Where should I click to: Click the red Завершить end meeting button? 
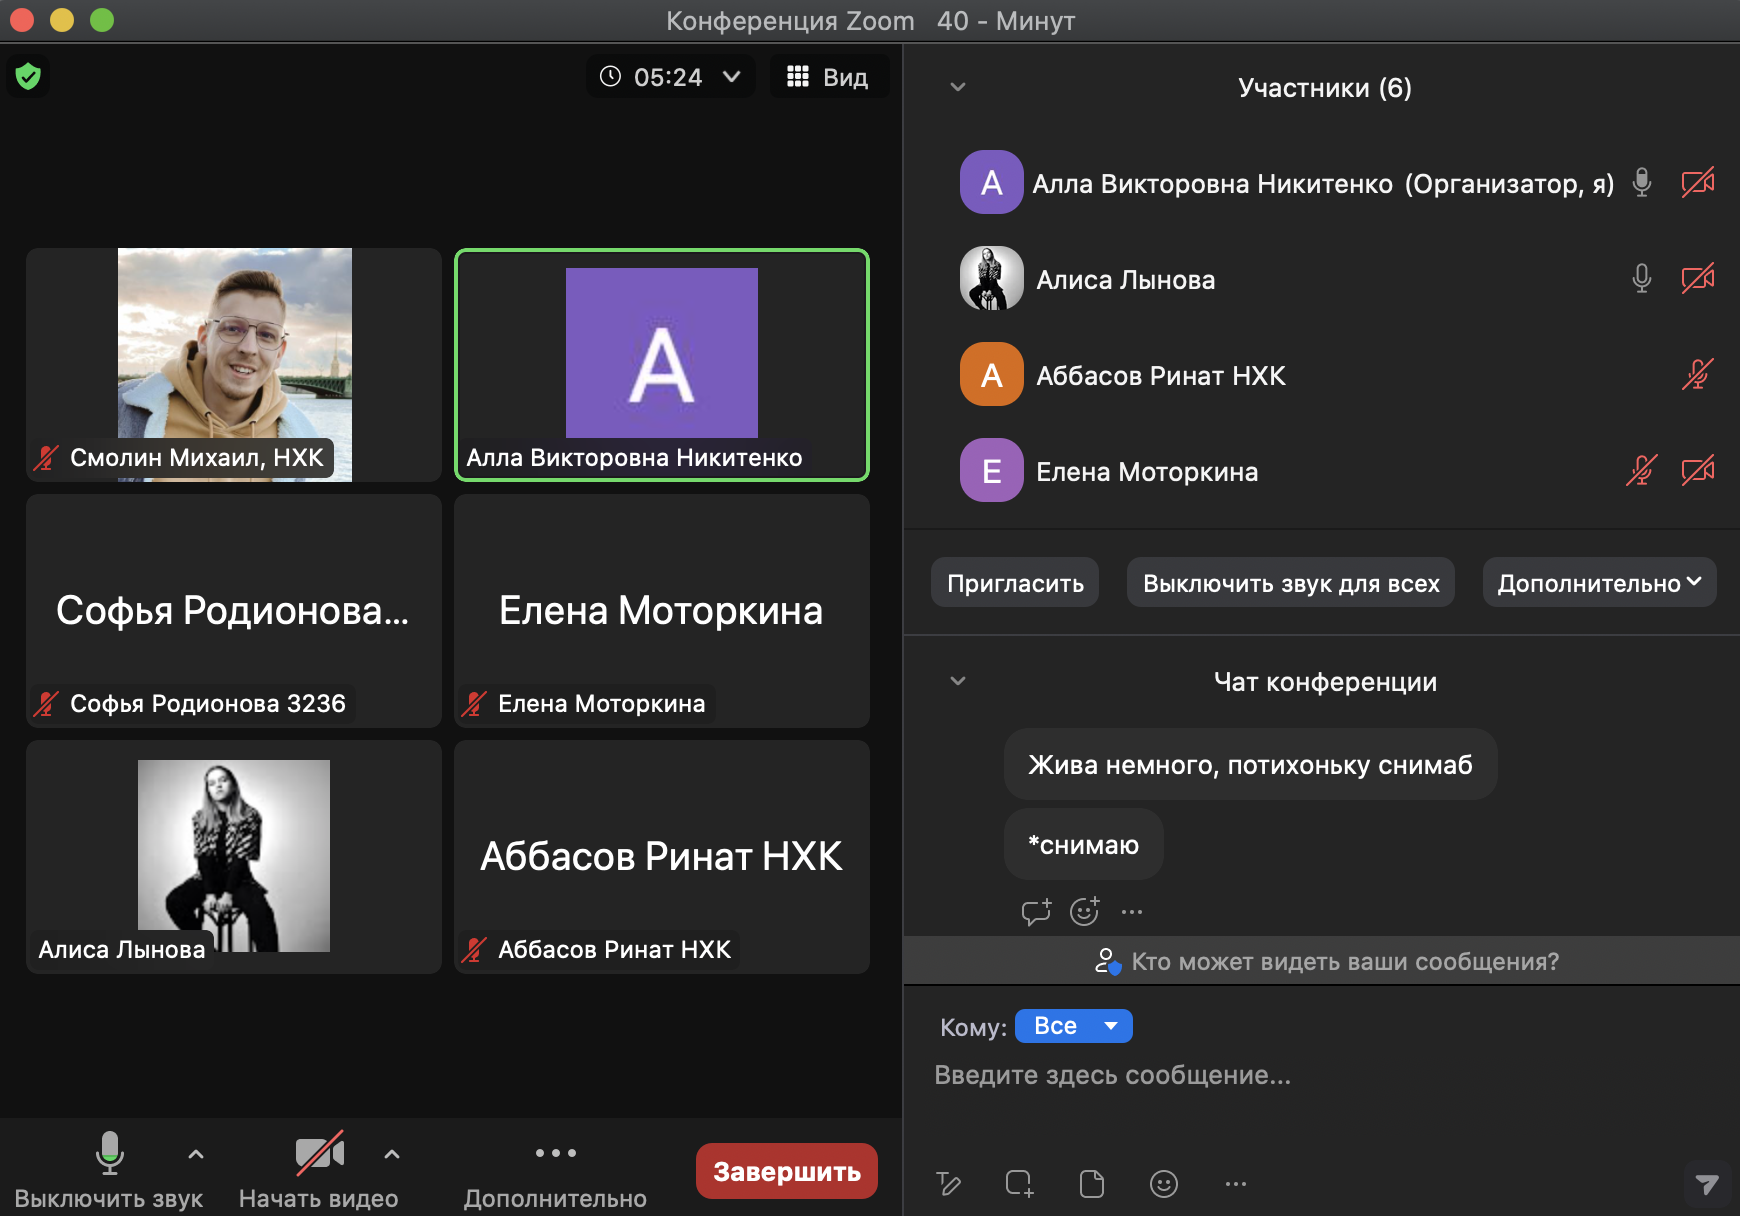pos(787,1170)
